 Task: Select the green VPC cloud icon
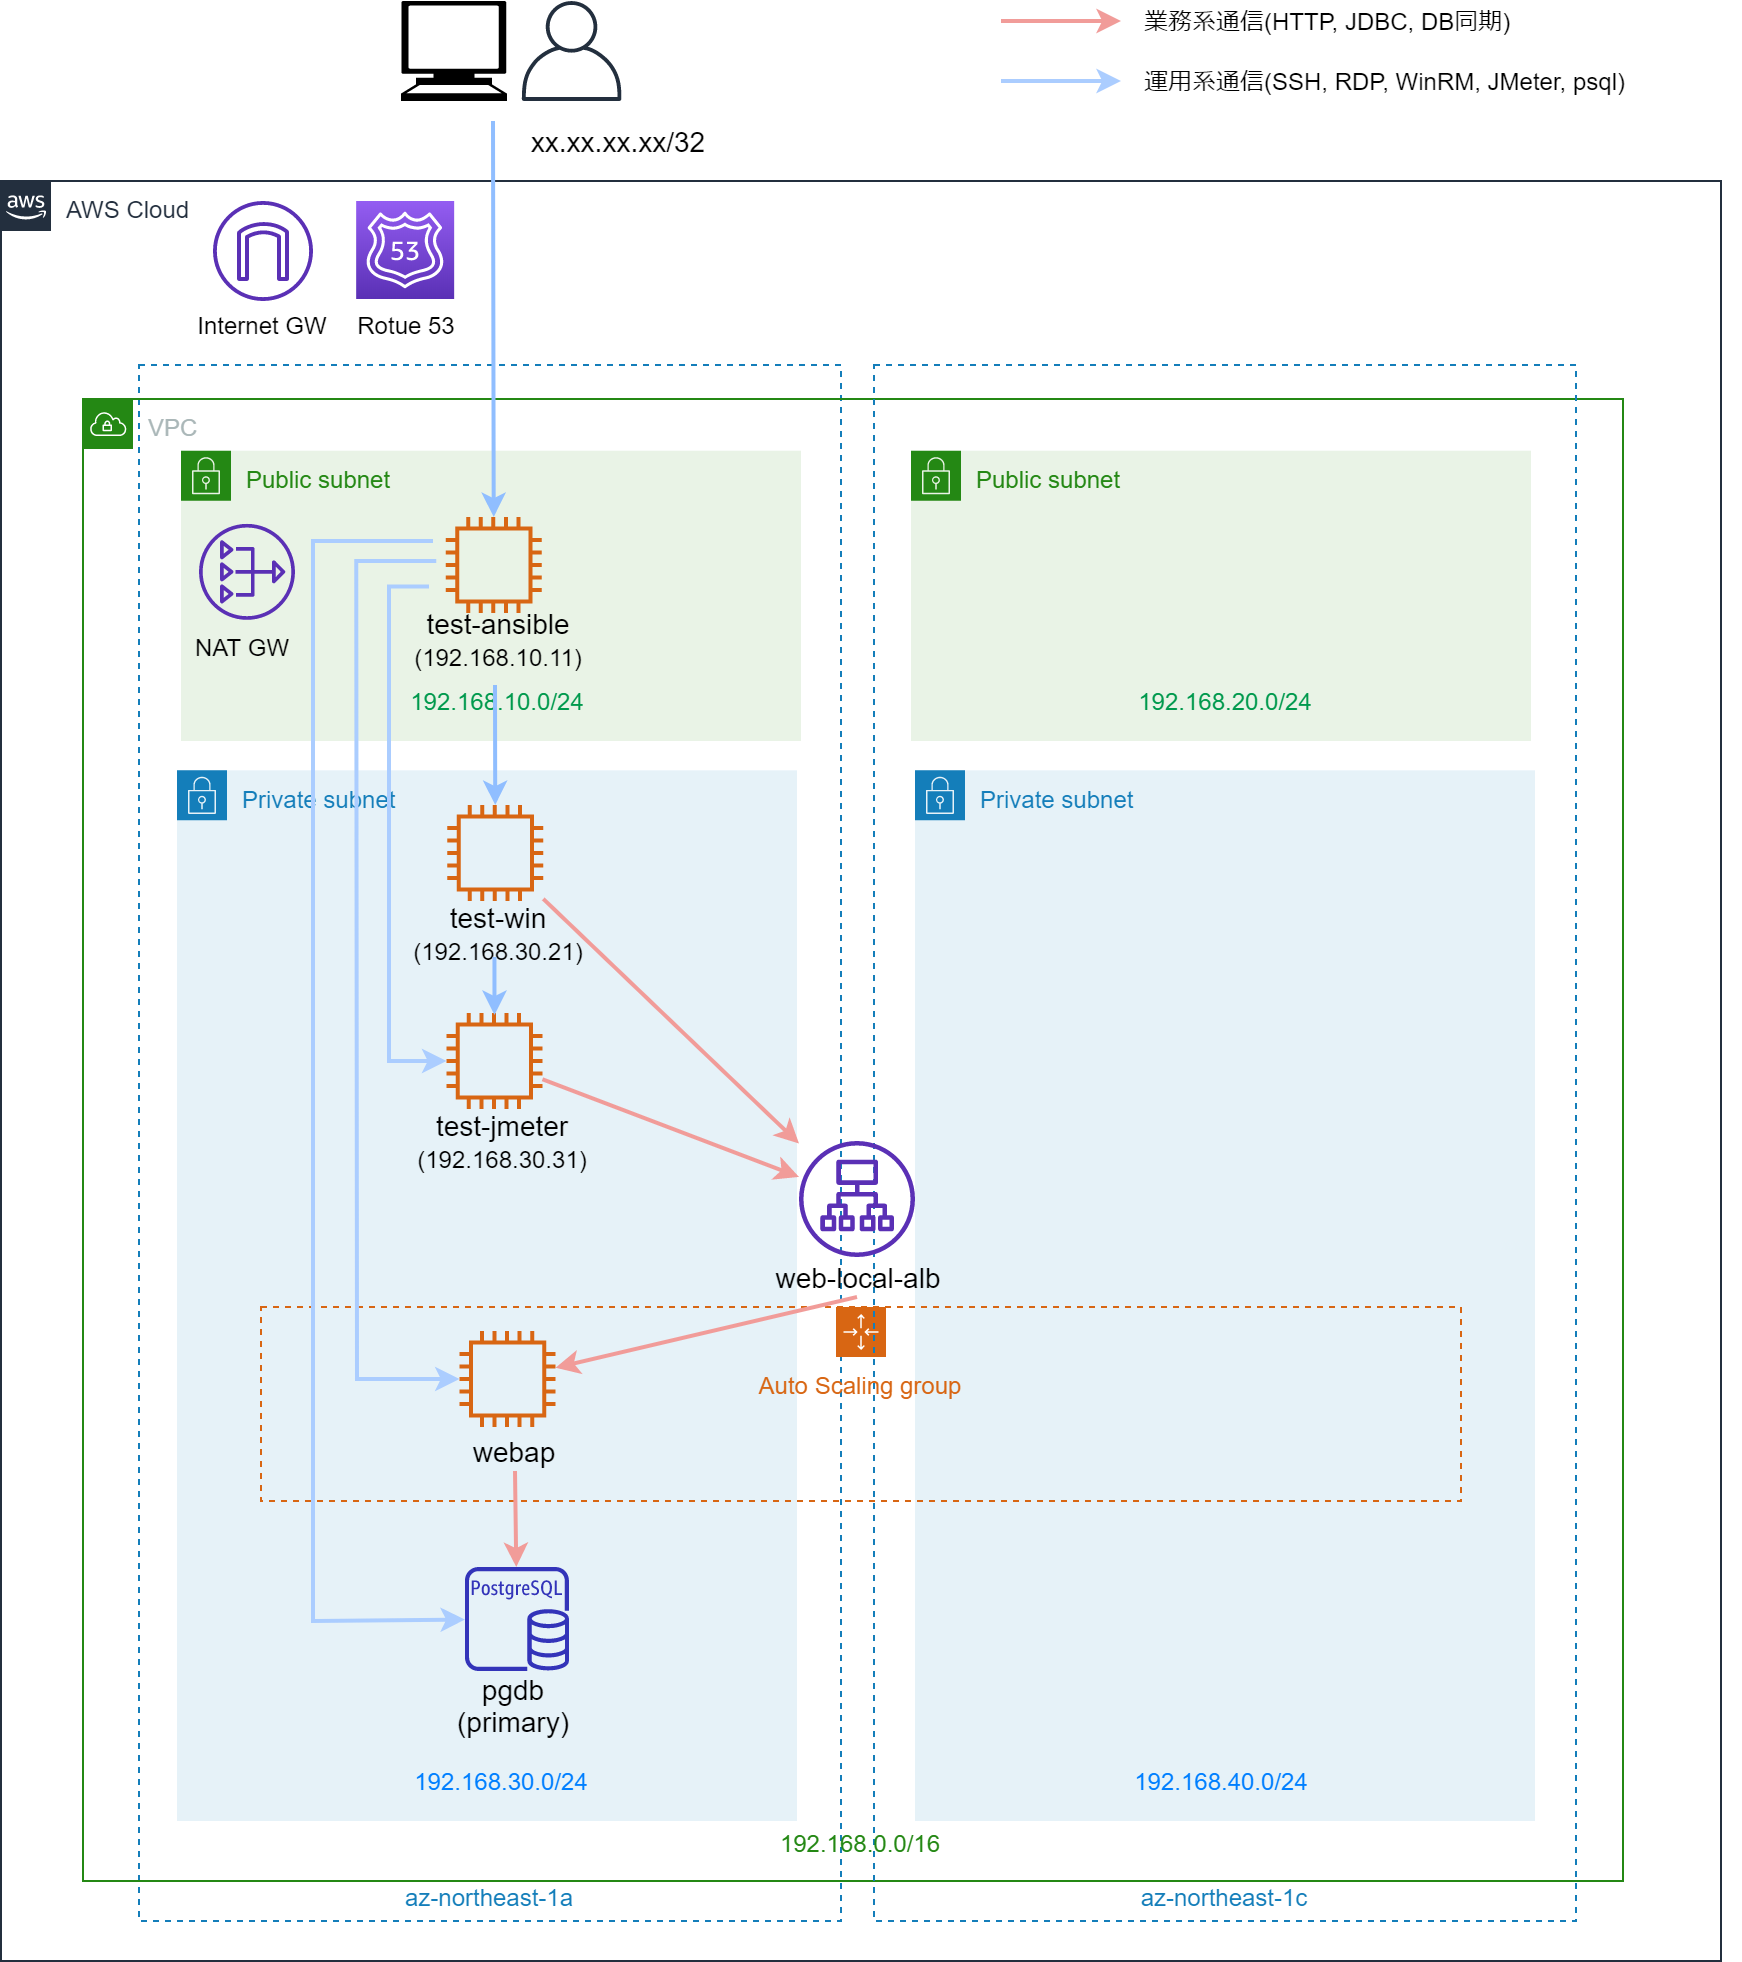108,425
